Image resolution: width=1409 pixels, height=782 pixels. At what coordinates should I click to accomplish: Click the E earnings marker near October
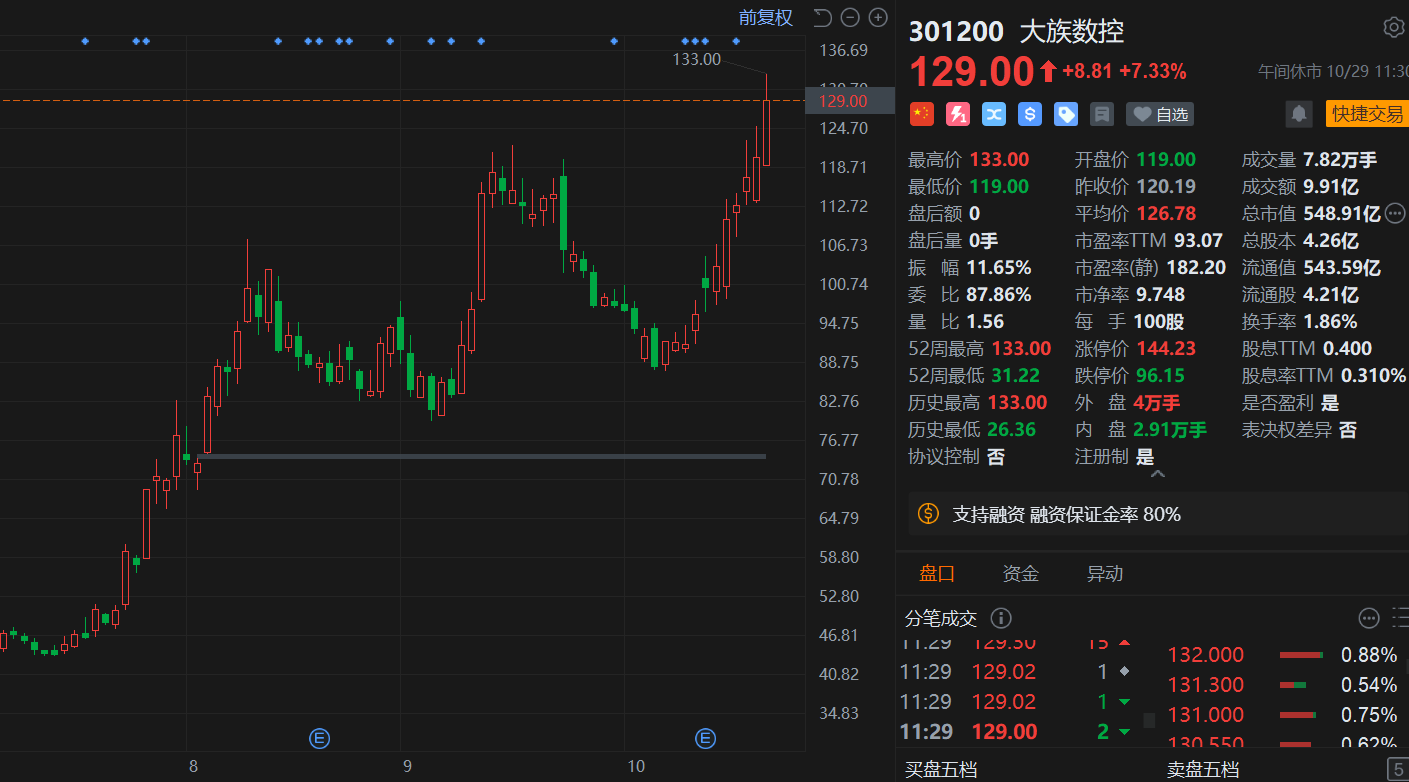[706, 739]
